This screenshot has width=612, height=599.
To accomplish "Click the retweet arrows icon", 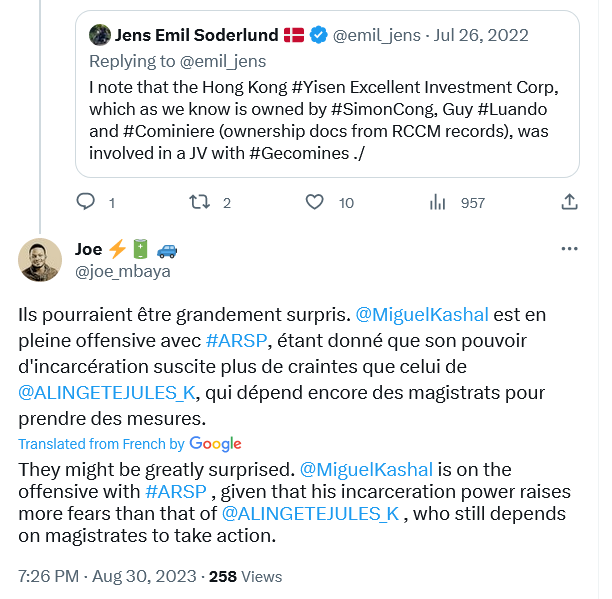I will click(199, 202).
